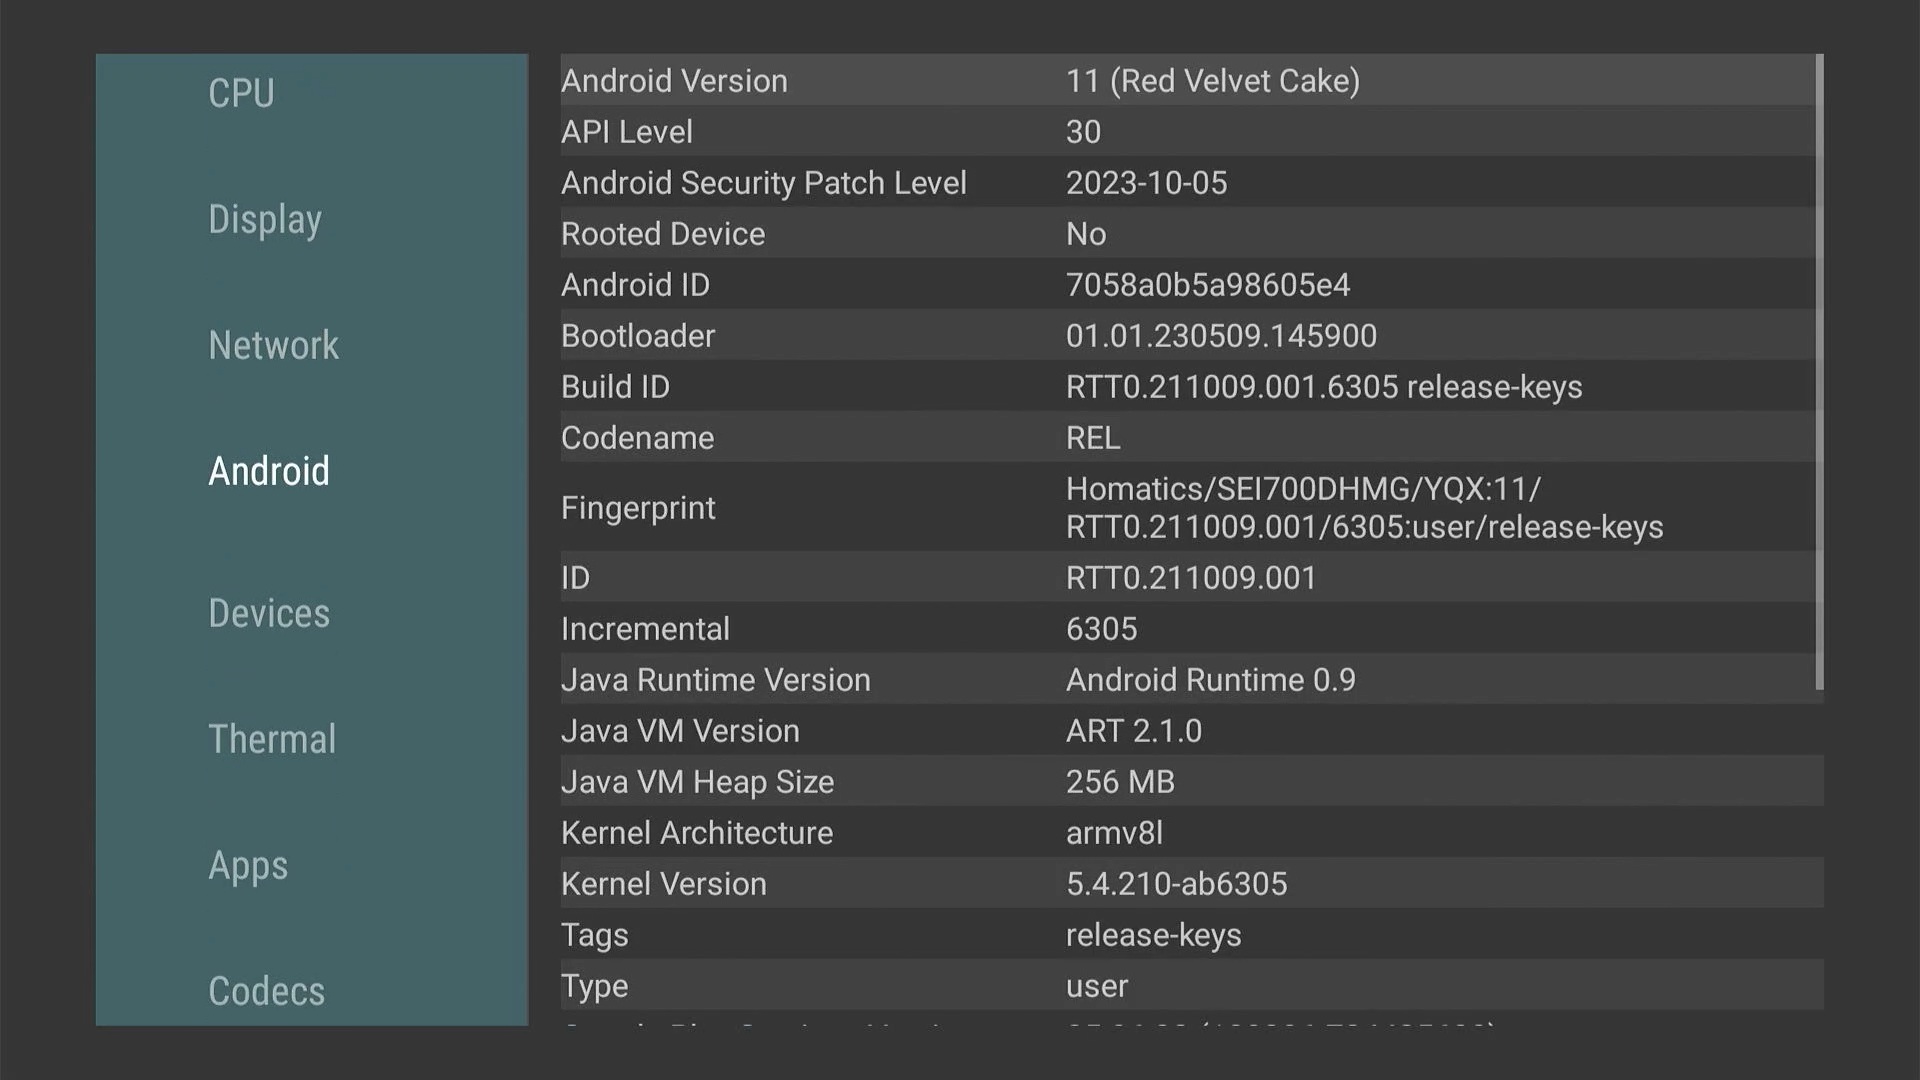Viewport: 1920px width, 1080px height.
Task: Click the ART 2.1.0 value
Action: (x=1134, y=730)
